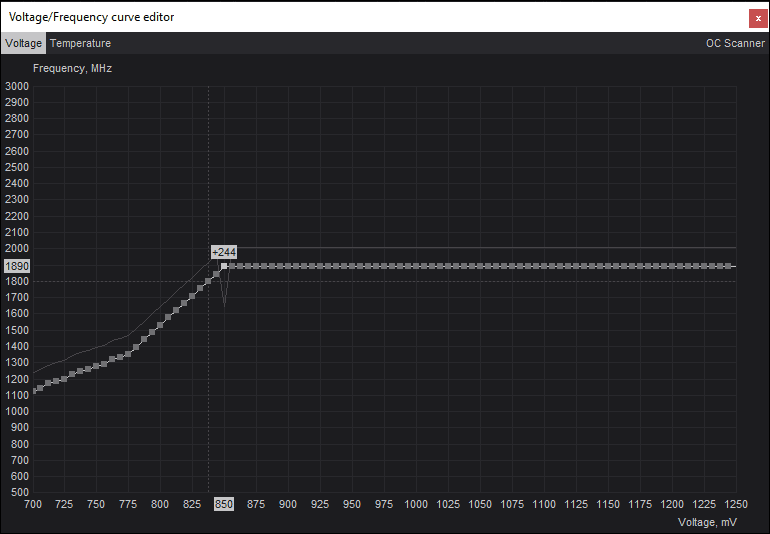The image size is (770, 534).
Task: Switch to the Temperature tab
Action: click(81, 43)
